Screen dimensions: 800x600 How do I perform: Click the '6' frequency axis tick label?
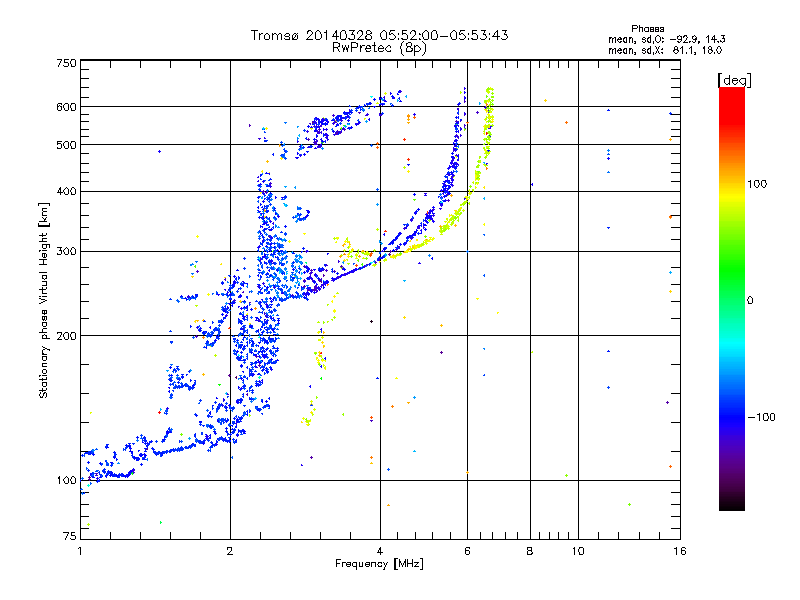467,551
